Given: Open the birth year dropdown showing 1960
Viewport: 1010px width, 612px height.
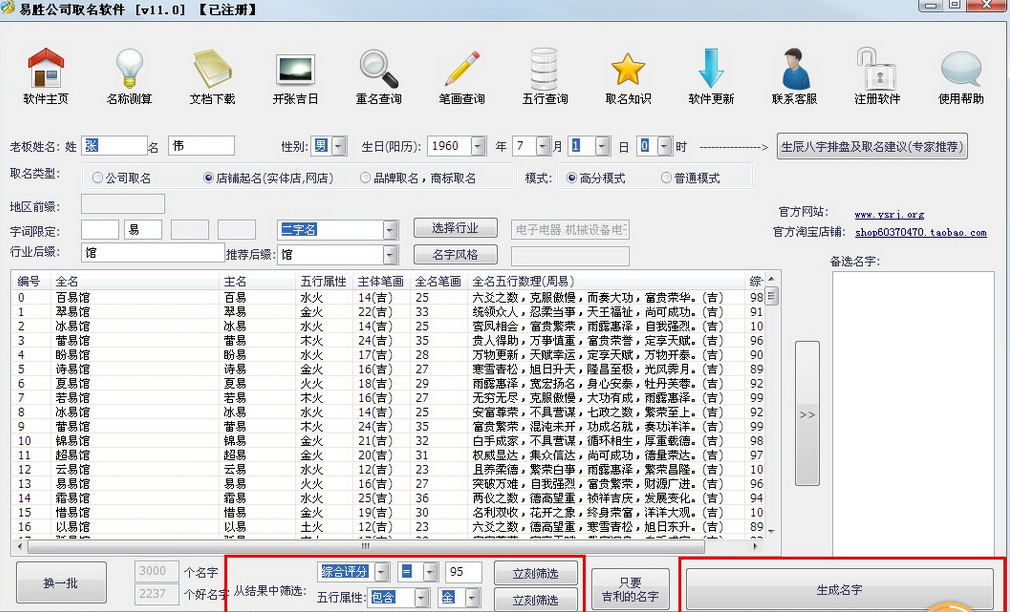Looking at the screenshot, I should point(478,146).
